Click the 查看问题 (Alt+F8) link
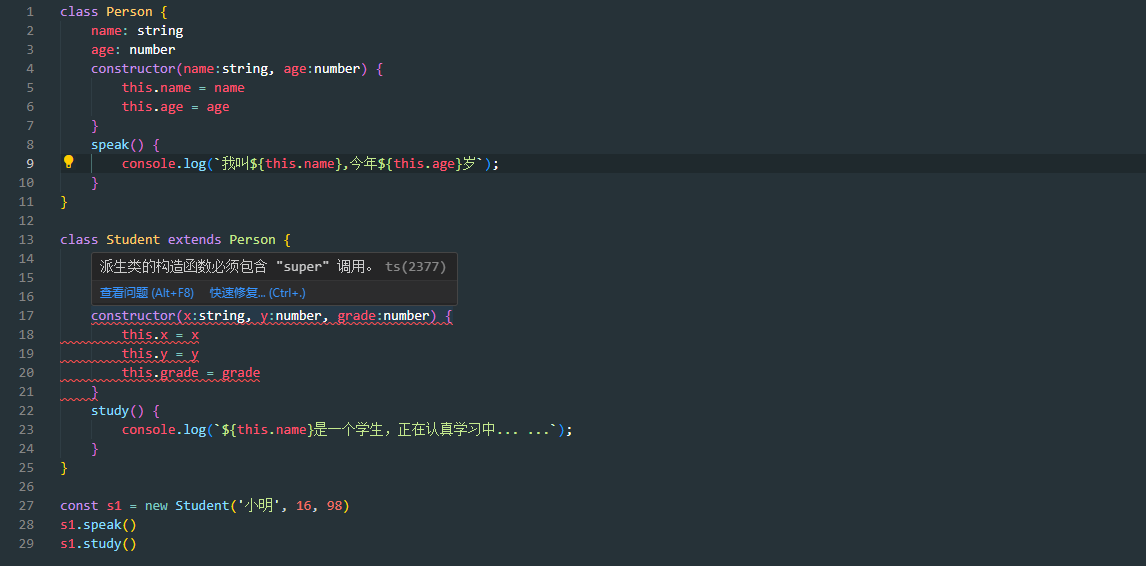The height and width of the screenshot is (566, 1146). (x=146, y=293)
